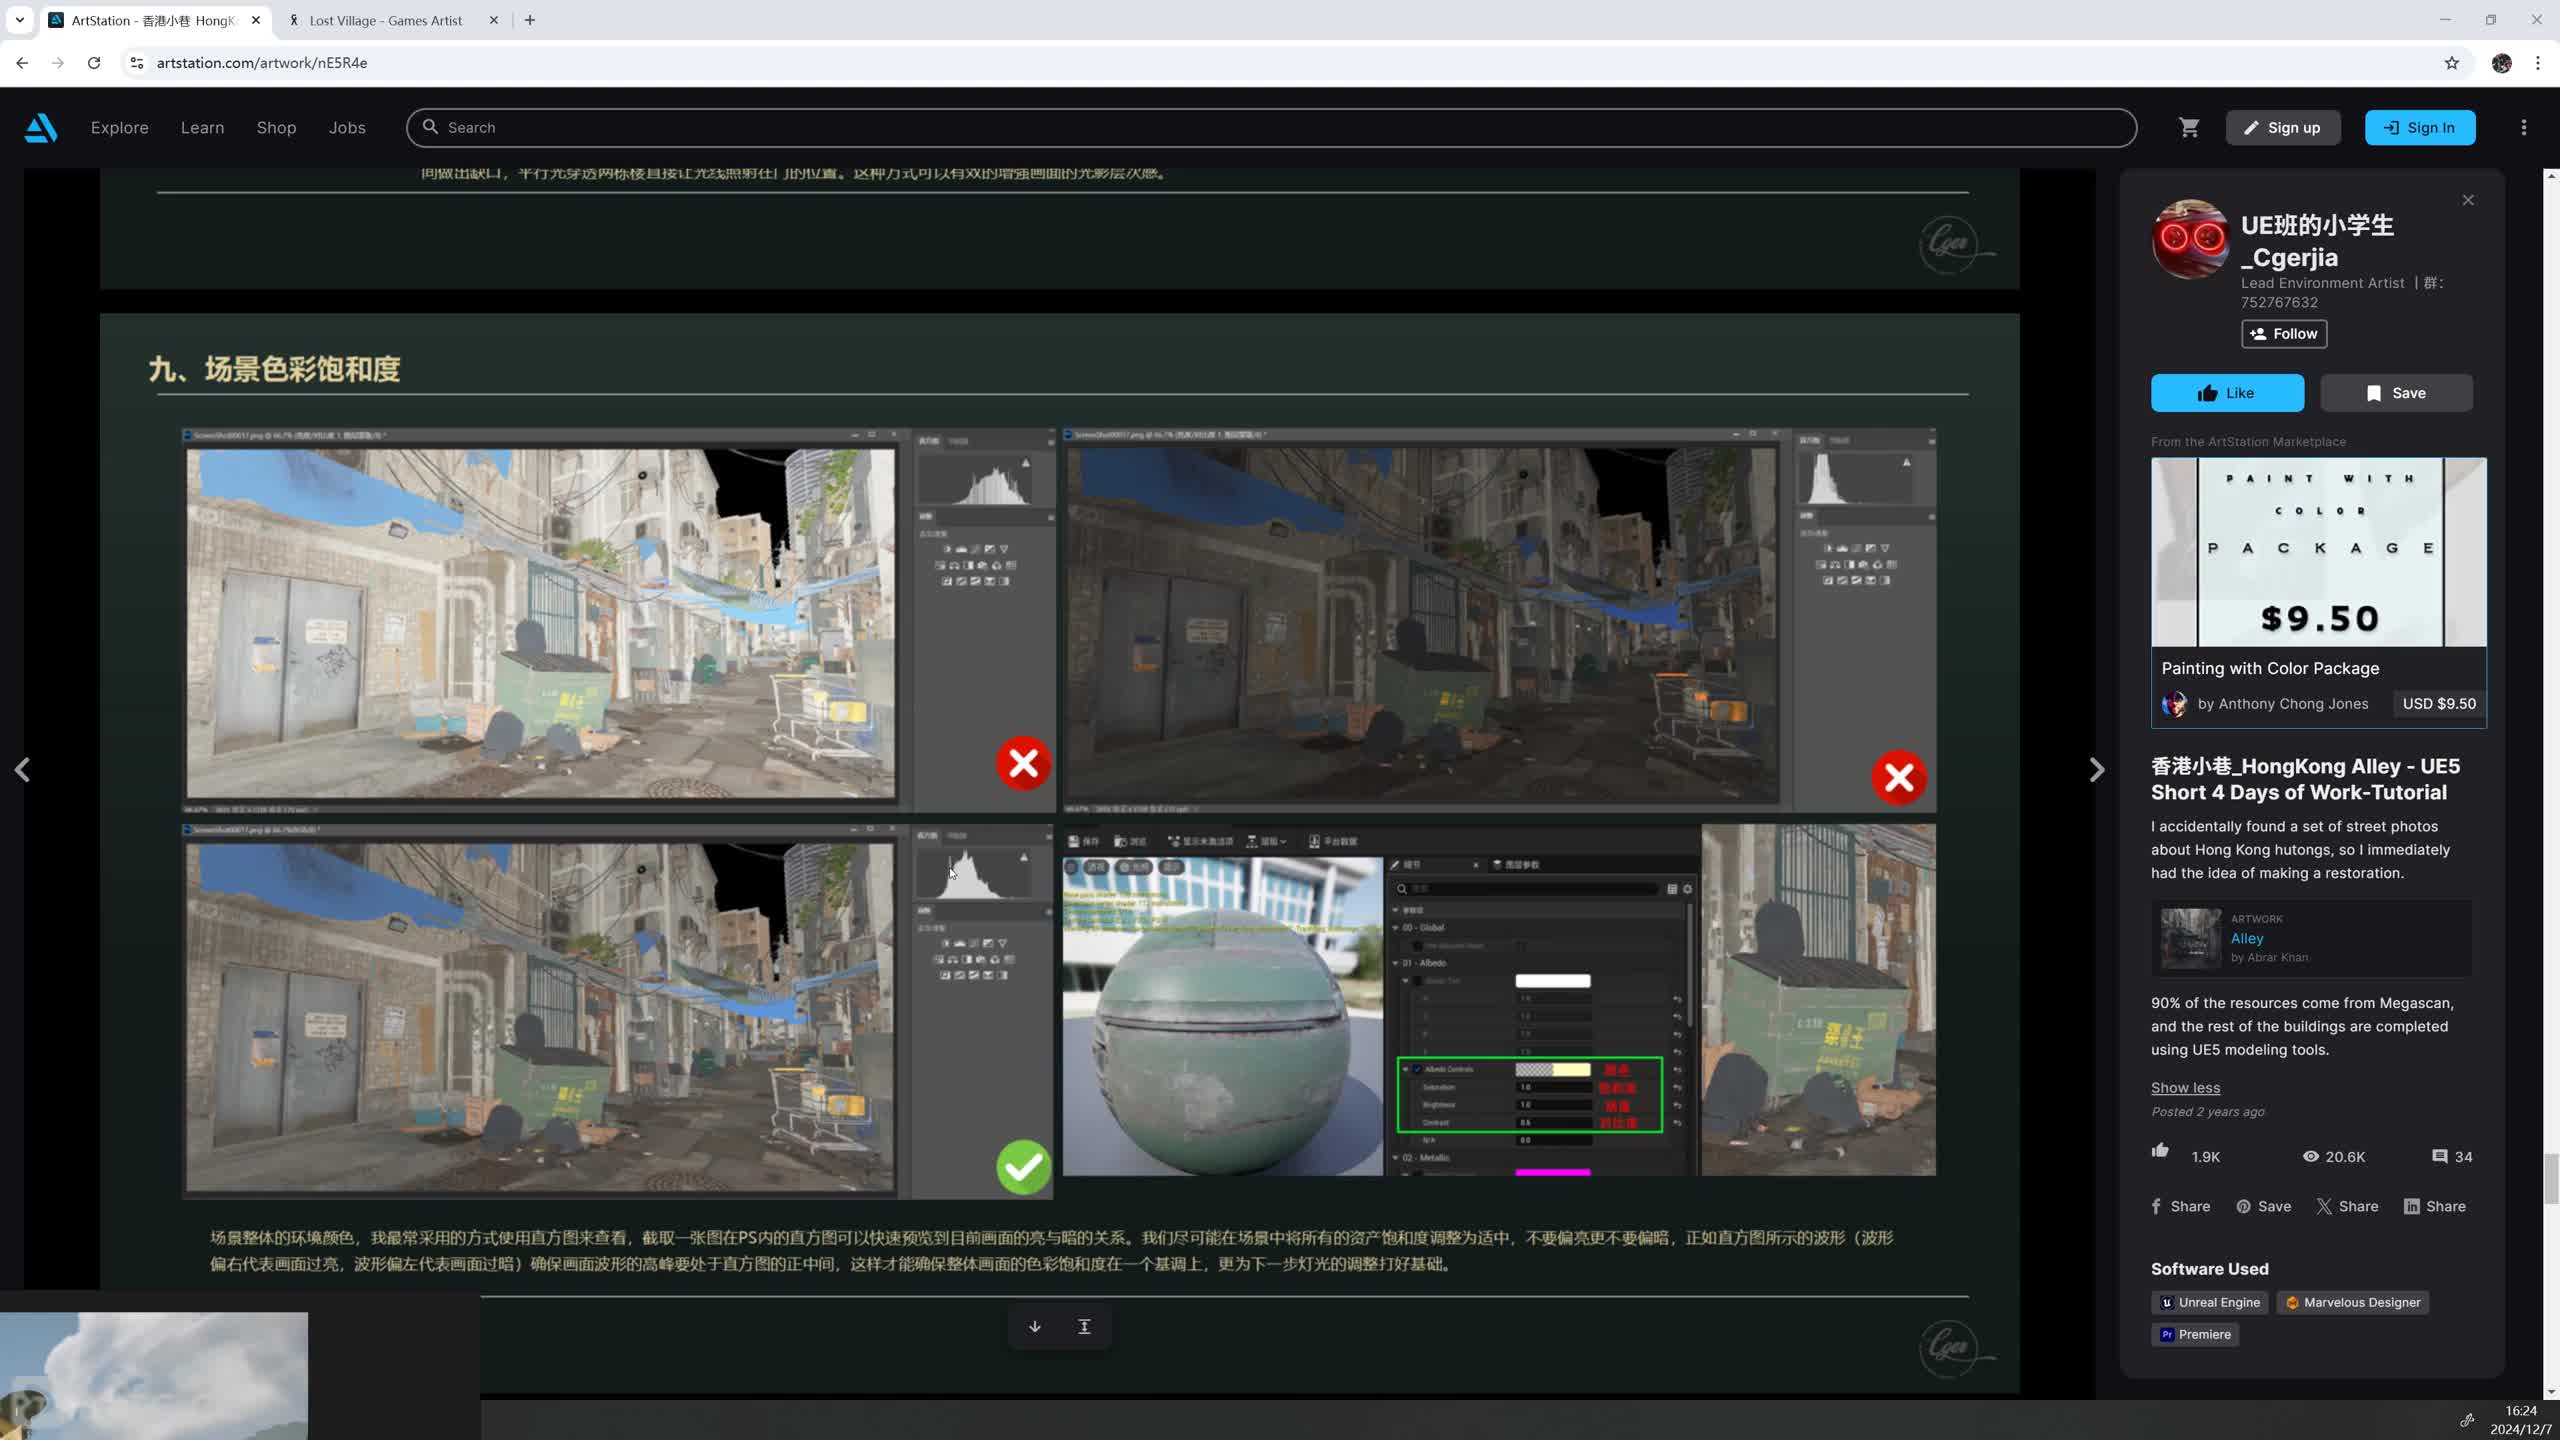Go to the next artwork arrow

(x=2097, y=770)
